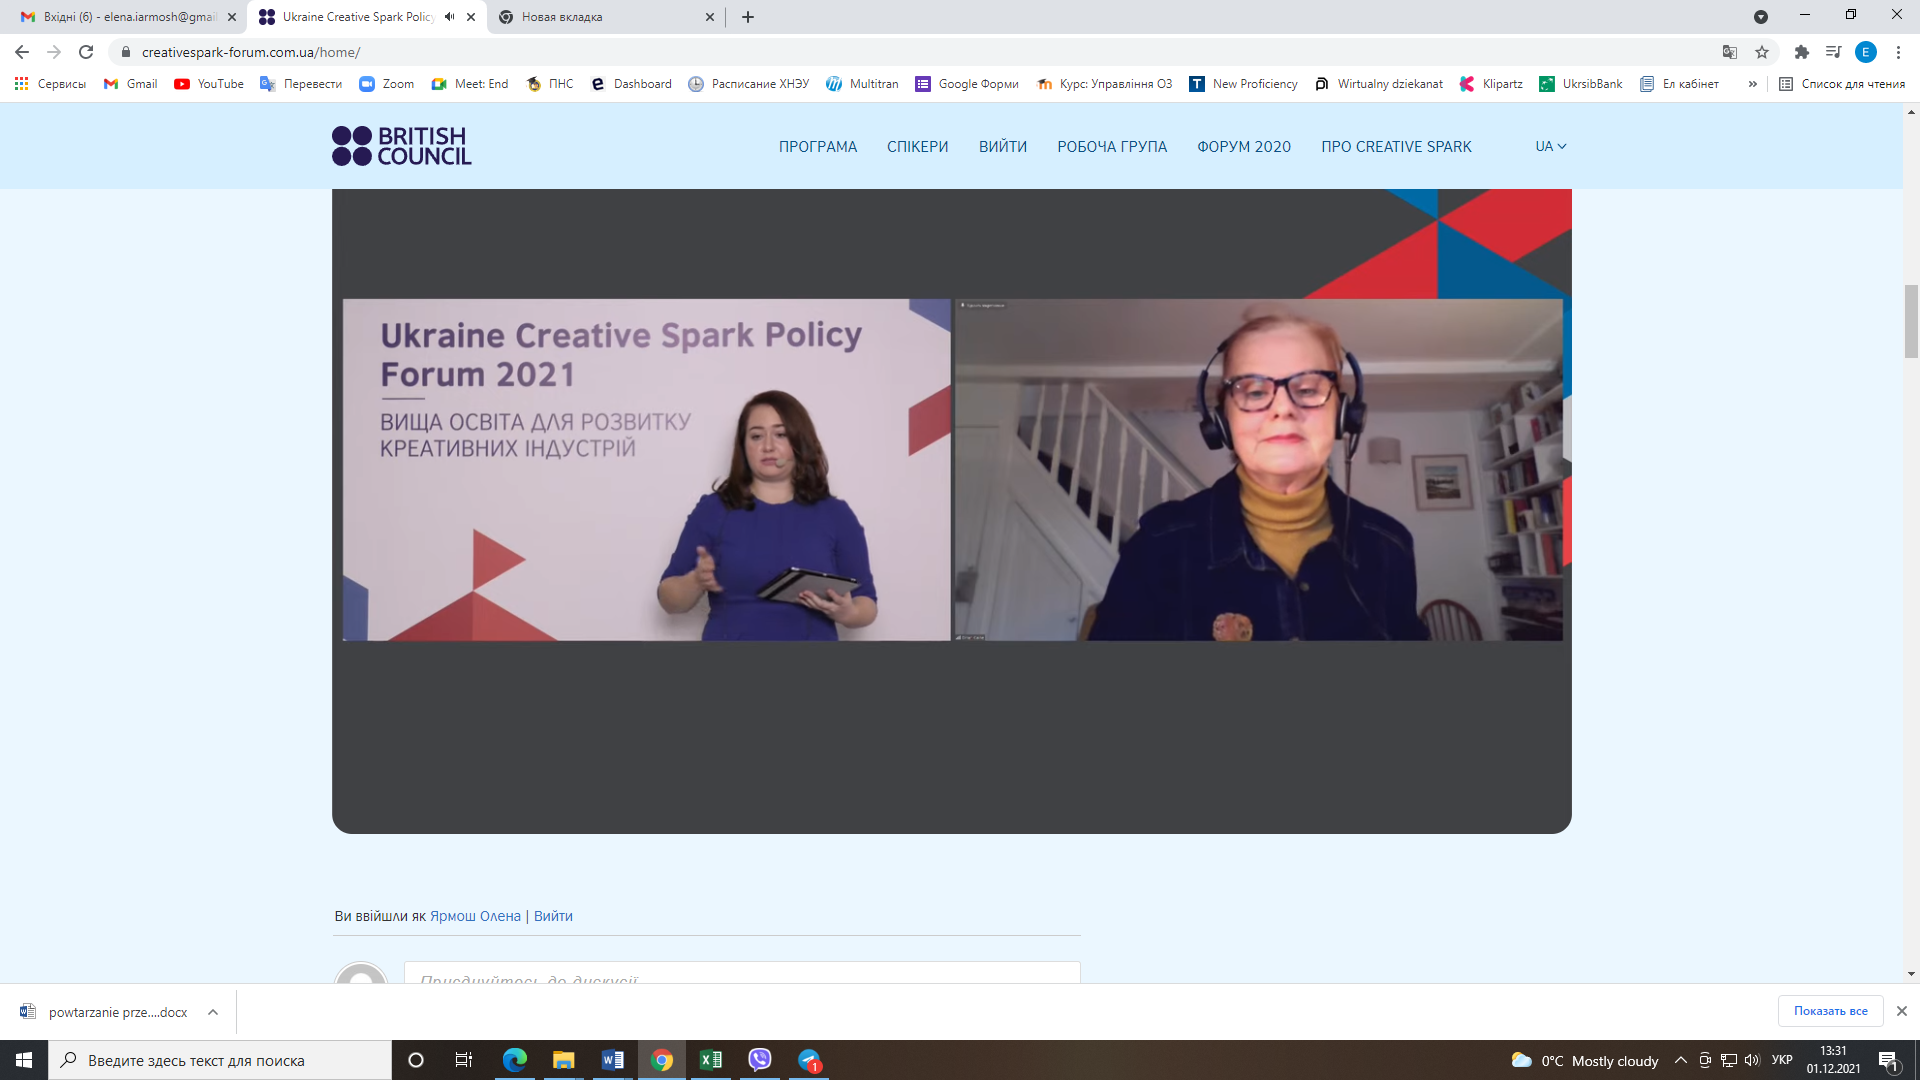Click ВИЙТИ in the site navigation

tap(1002, 147)
